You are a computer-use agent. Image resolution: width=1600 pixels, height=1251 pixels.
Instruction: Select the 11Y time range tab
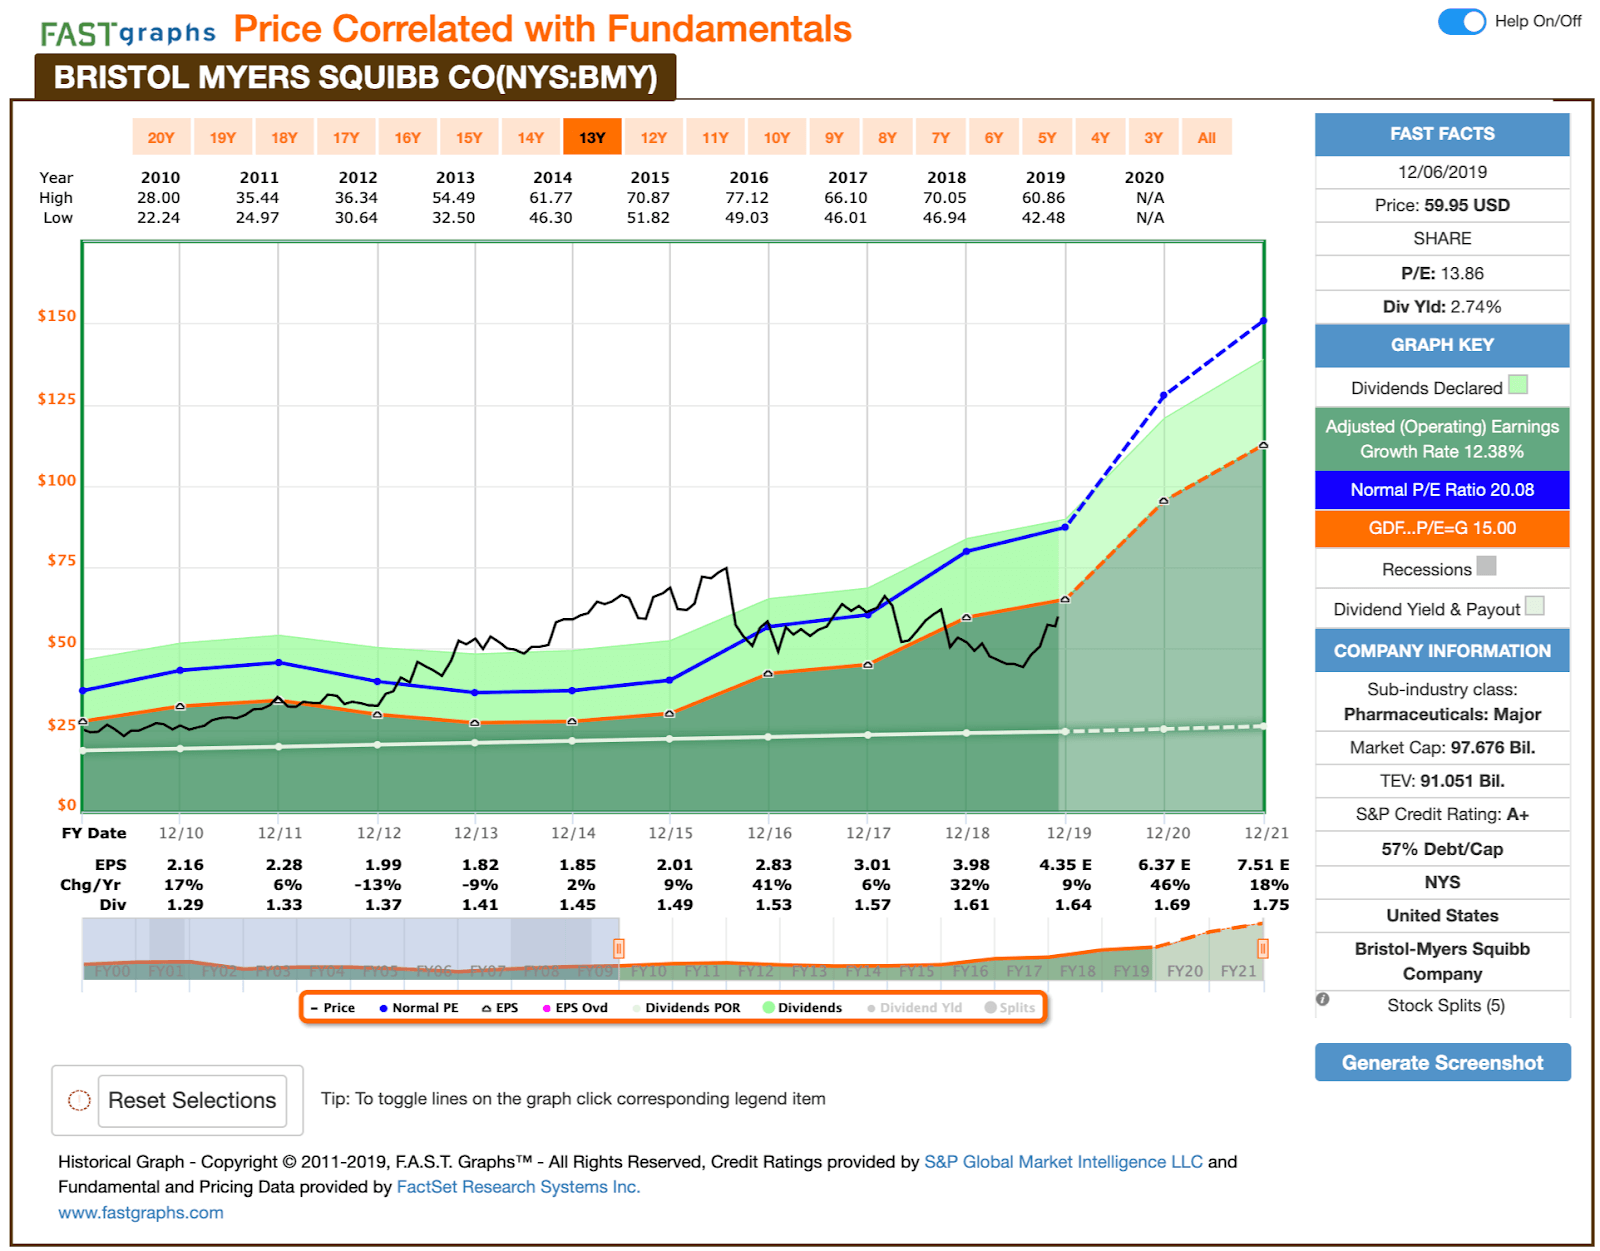(x=715, y=138)
